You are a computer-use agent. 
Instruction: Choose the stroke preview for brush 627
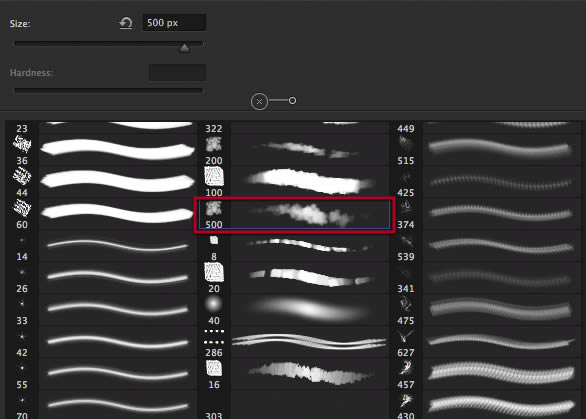(502, 342)
